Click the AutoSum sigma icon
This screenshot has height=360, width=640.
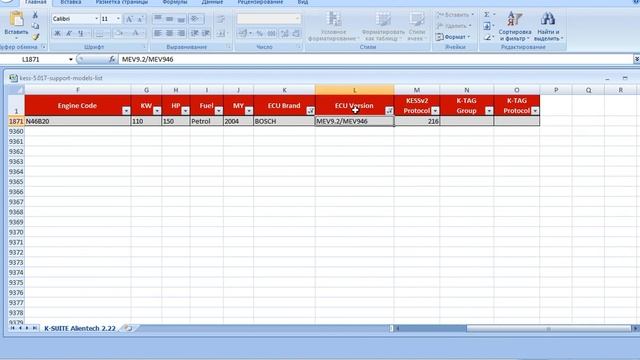coord(487,15)
